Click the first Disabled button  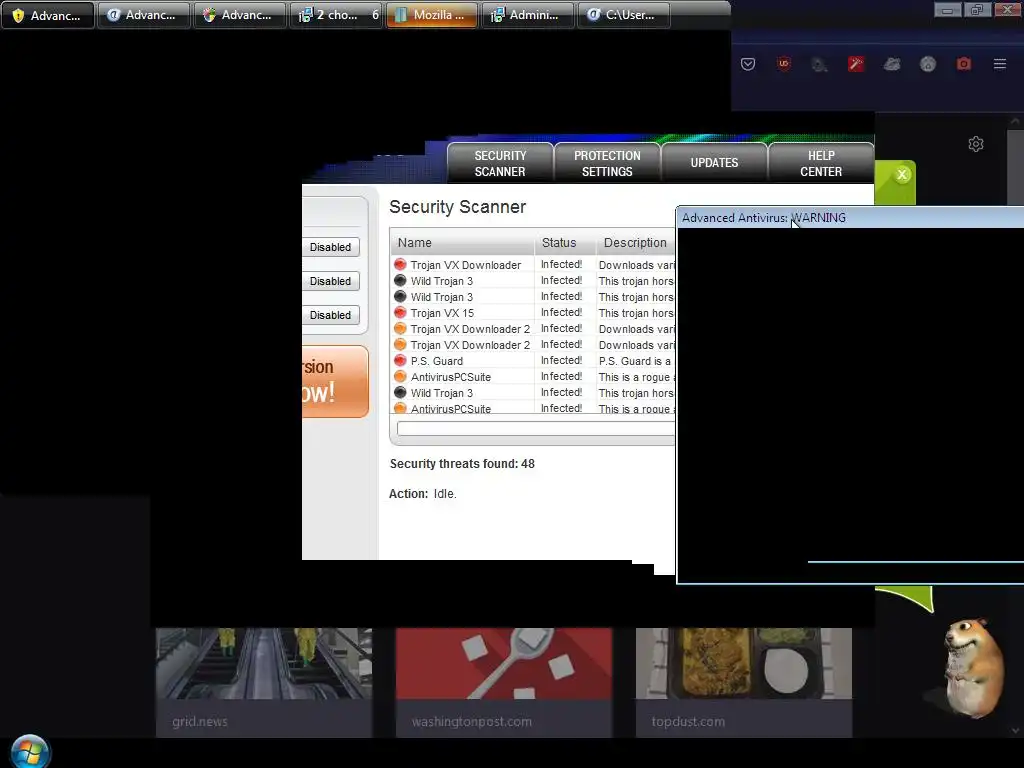click(330, 248)
